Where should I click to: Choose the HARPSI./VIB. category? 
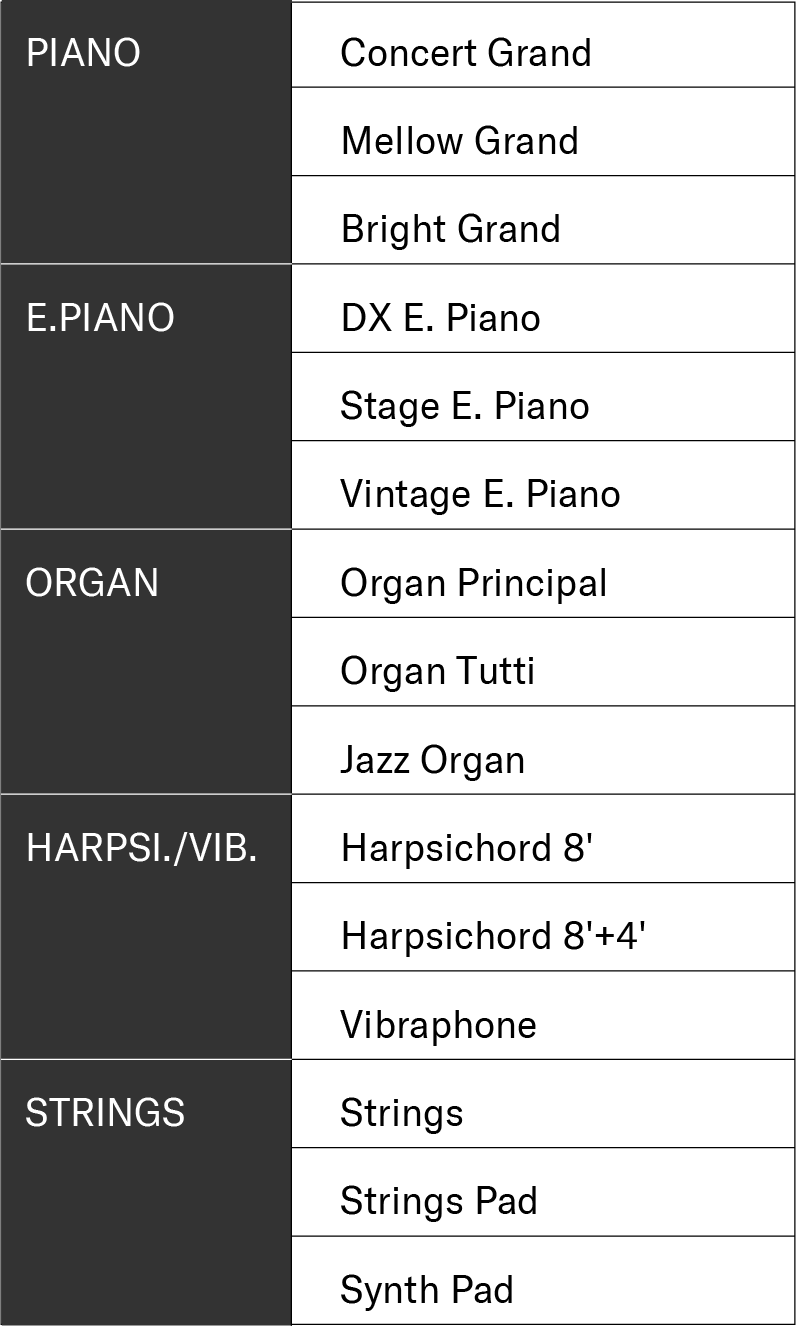(141, 848)
